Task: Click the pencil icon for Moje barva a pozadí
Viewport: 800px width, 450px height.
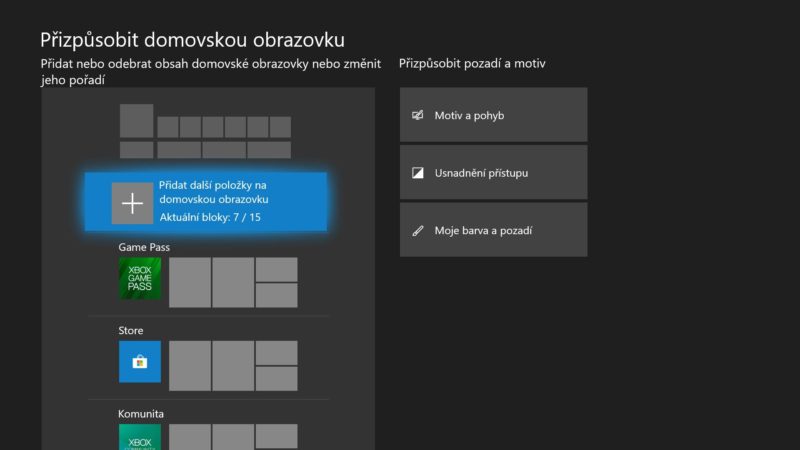Action: (x=417, y=231)
